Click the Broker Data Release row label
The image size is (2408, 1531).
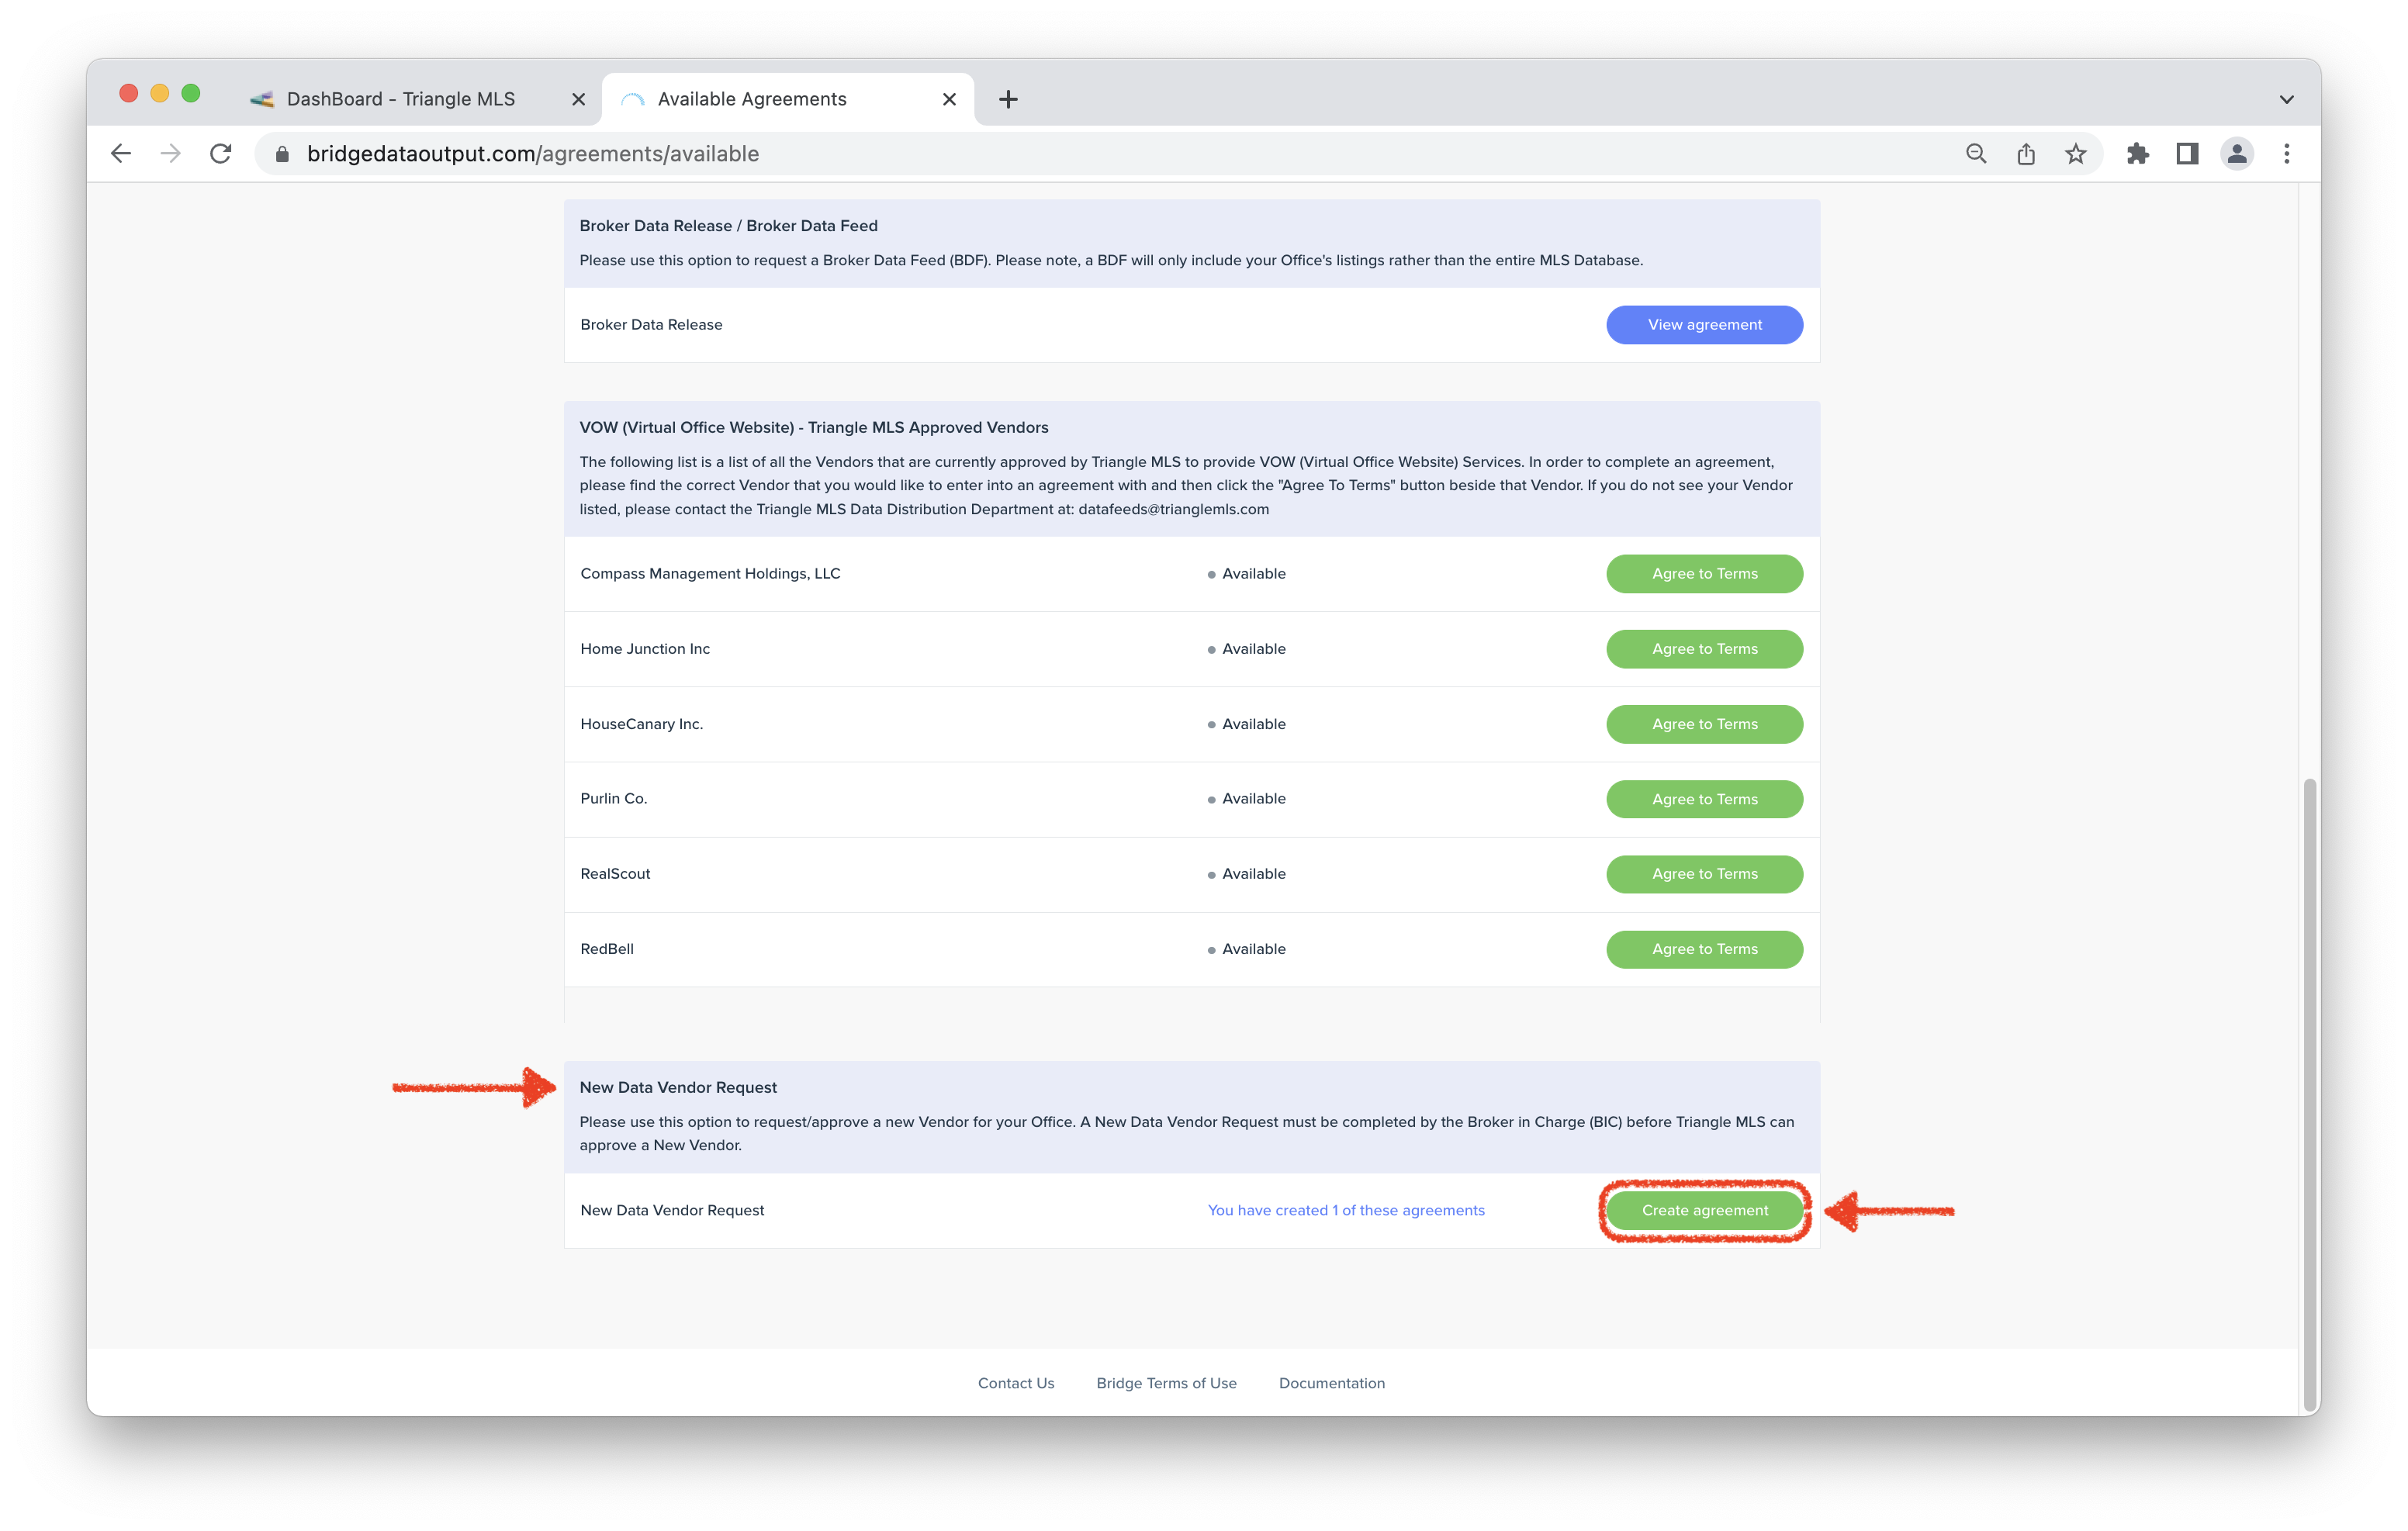point(651,325)
